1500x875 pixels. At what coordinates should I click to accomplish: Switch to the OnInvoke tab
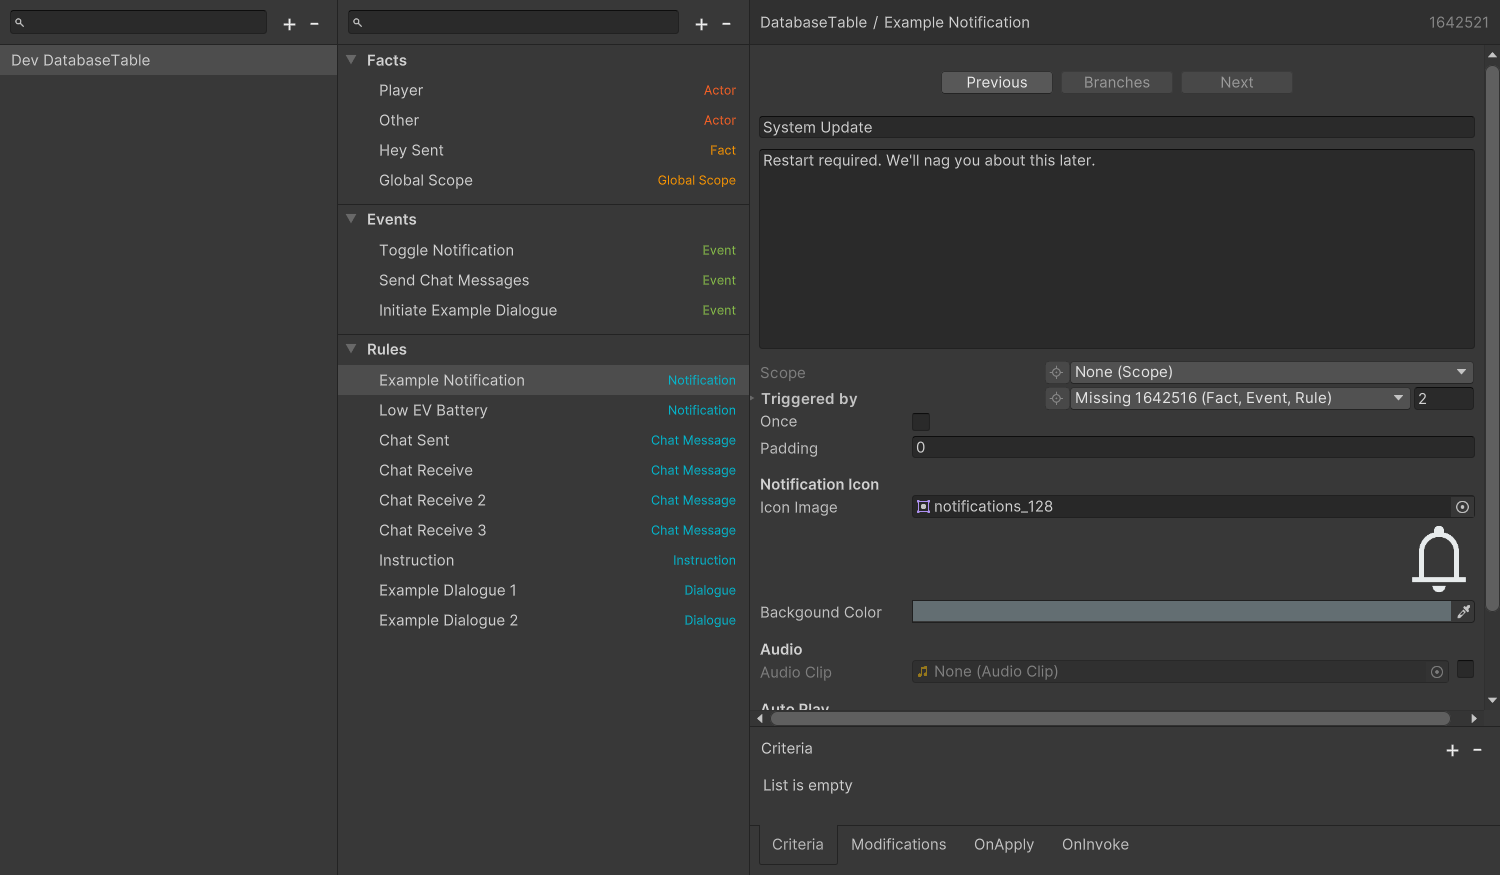point(1095,845)
